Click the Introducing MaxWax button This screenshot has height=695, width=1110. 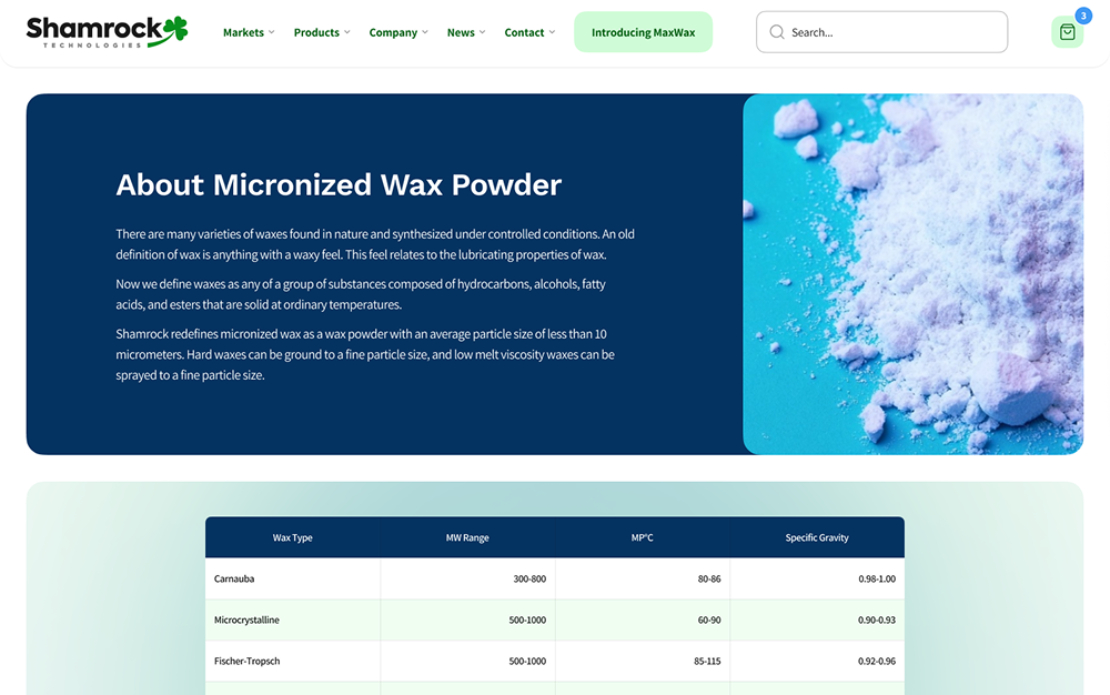(x=643, y=32)
